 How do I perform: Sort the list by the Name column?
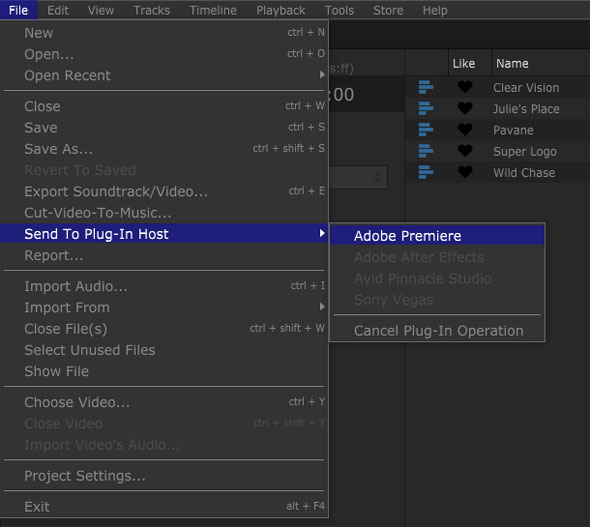coord(540,63)
